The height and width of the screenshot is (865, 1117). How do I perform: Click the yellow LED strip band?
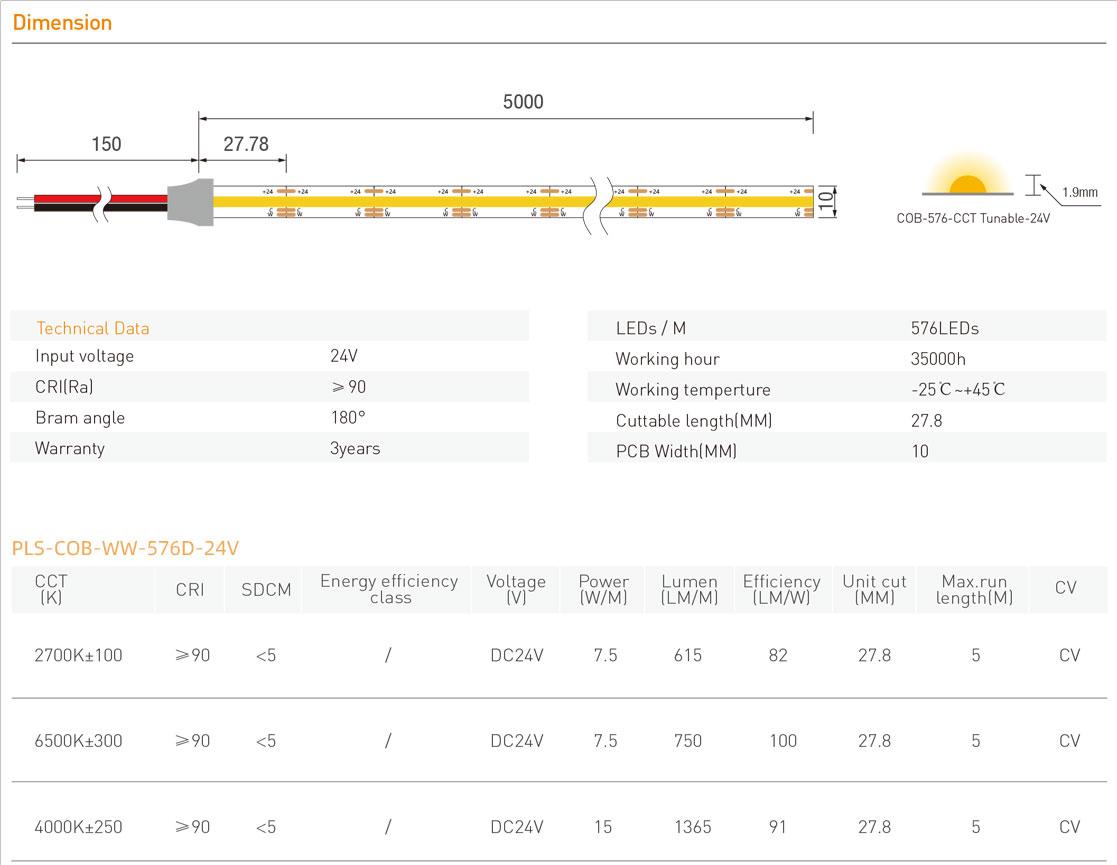click(x=400, y=201)
